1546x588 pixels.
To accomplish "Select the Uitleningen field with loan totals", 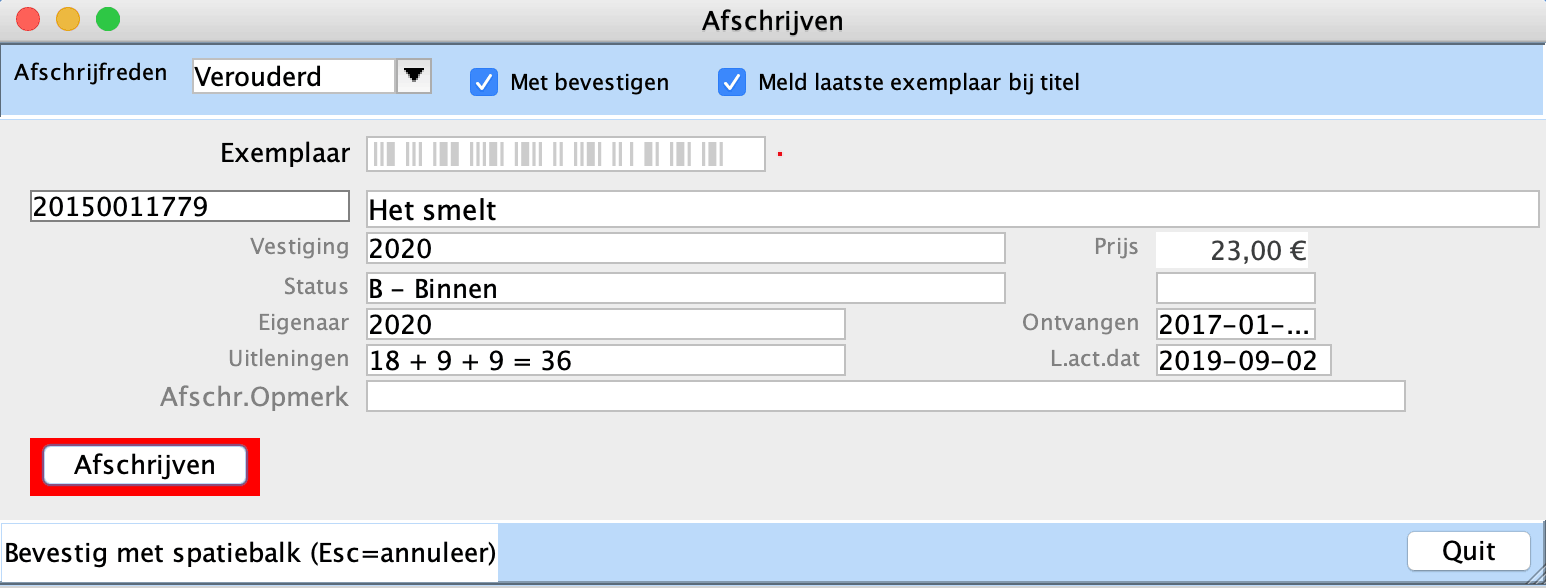I will click(x=604, y=360).
